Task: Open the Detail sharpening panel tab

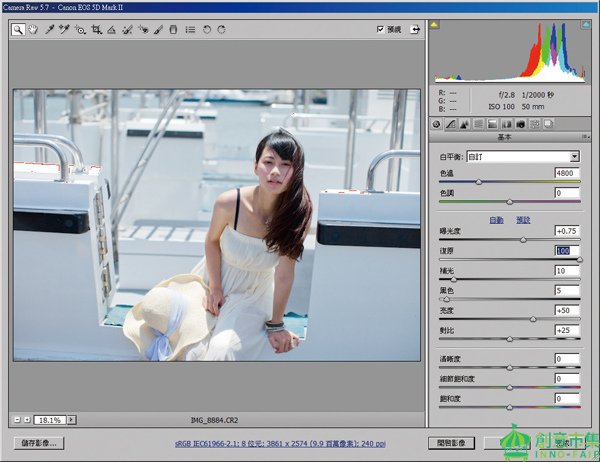Action: coord(465,124)
